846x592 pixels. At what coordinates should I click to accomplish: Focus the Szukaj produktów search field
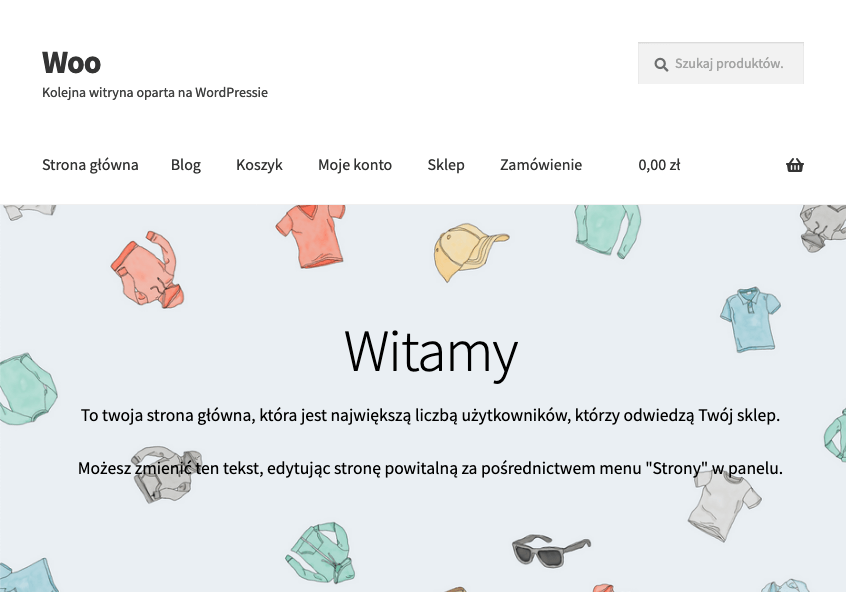point(721,63)
